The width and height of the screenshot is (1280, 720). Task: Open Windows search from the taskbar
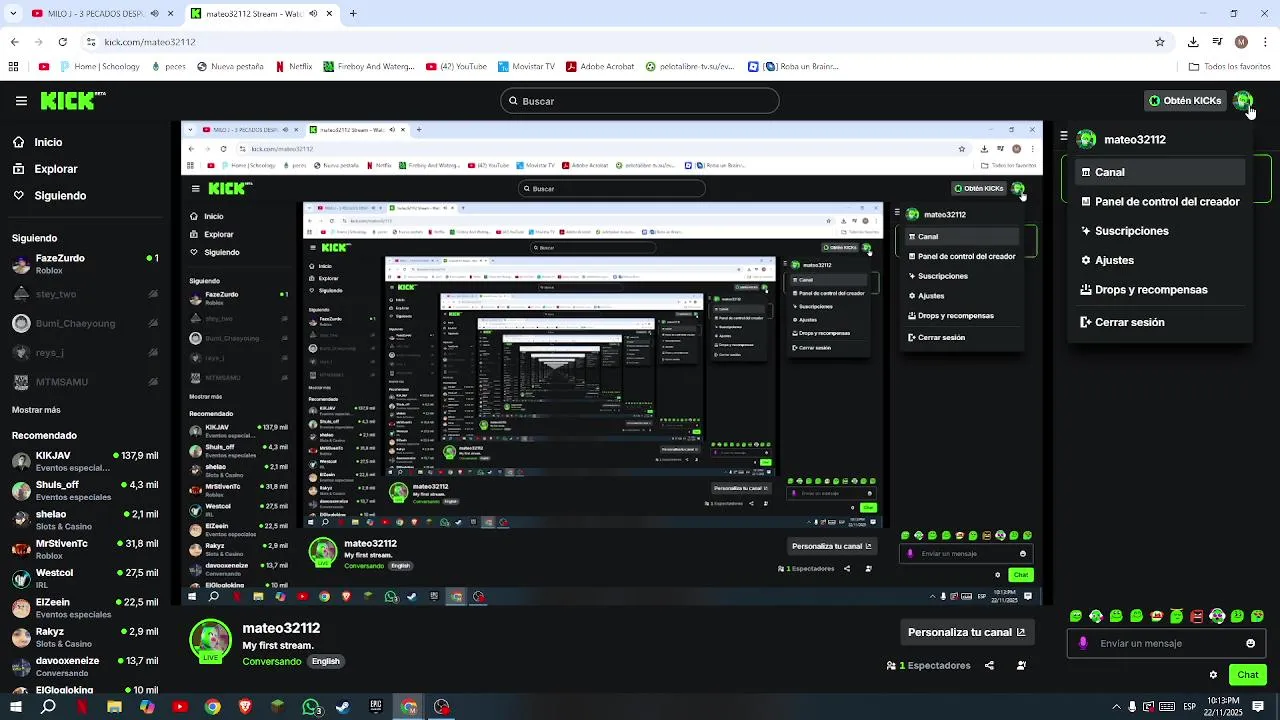click(x=48, y=707)
